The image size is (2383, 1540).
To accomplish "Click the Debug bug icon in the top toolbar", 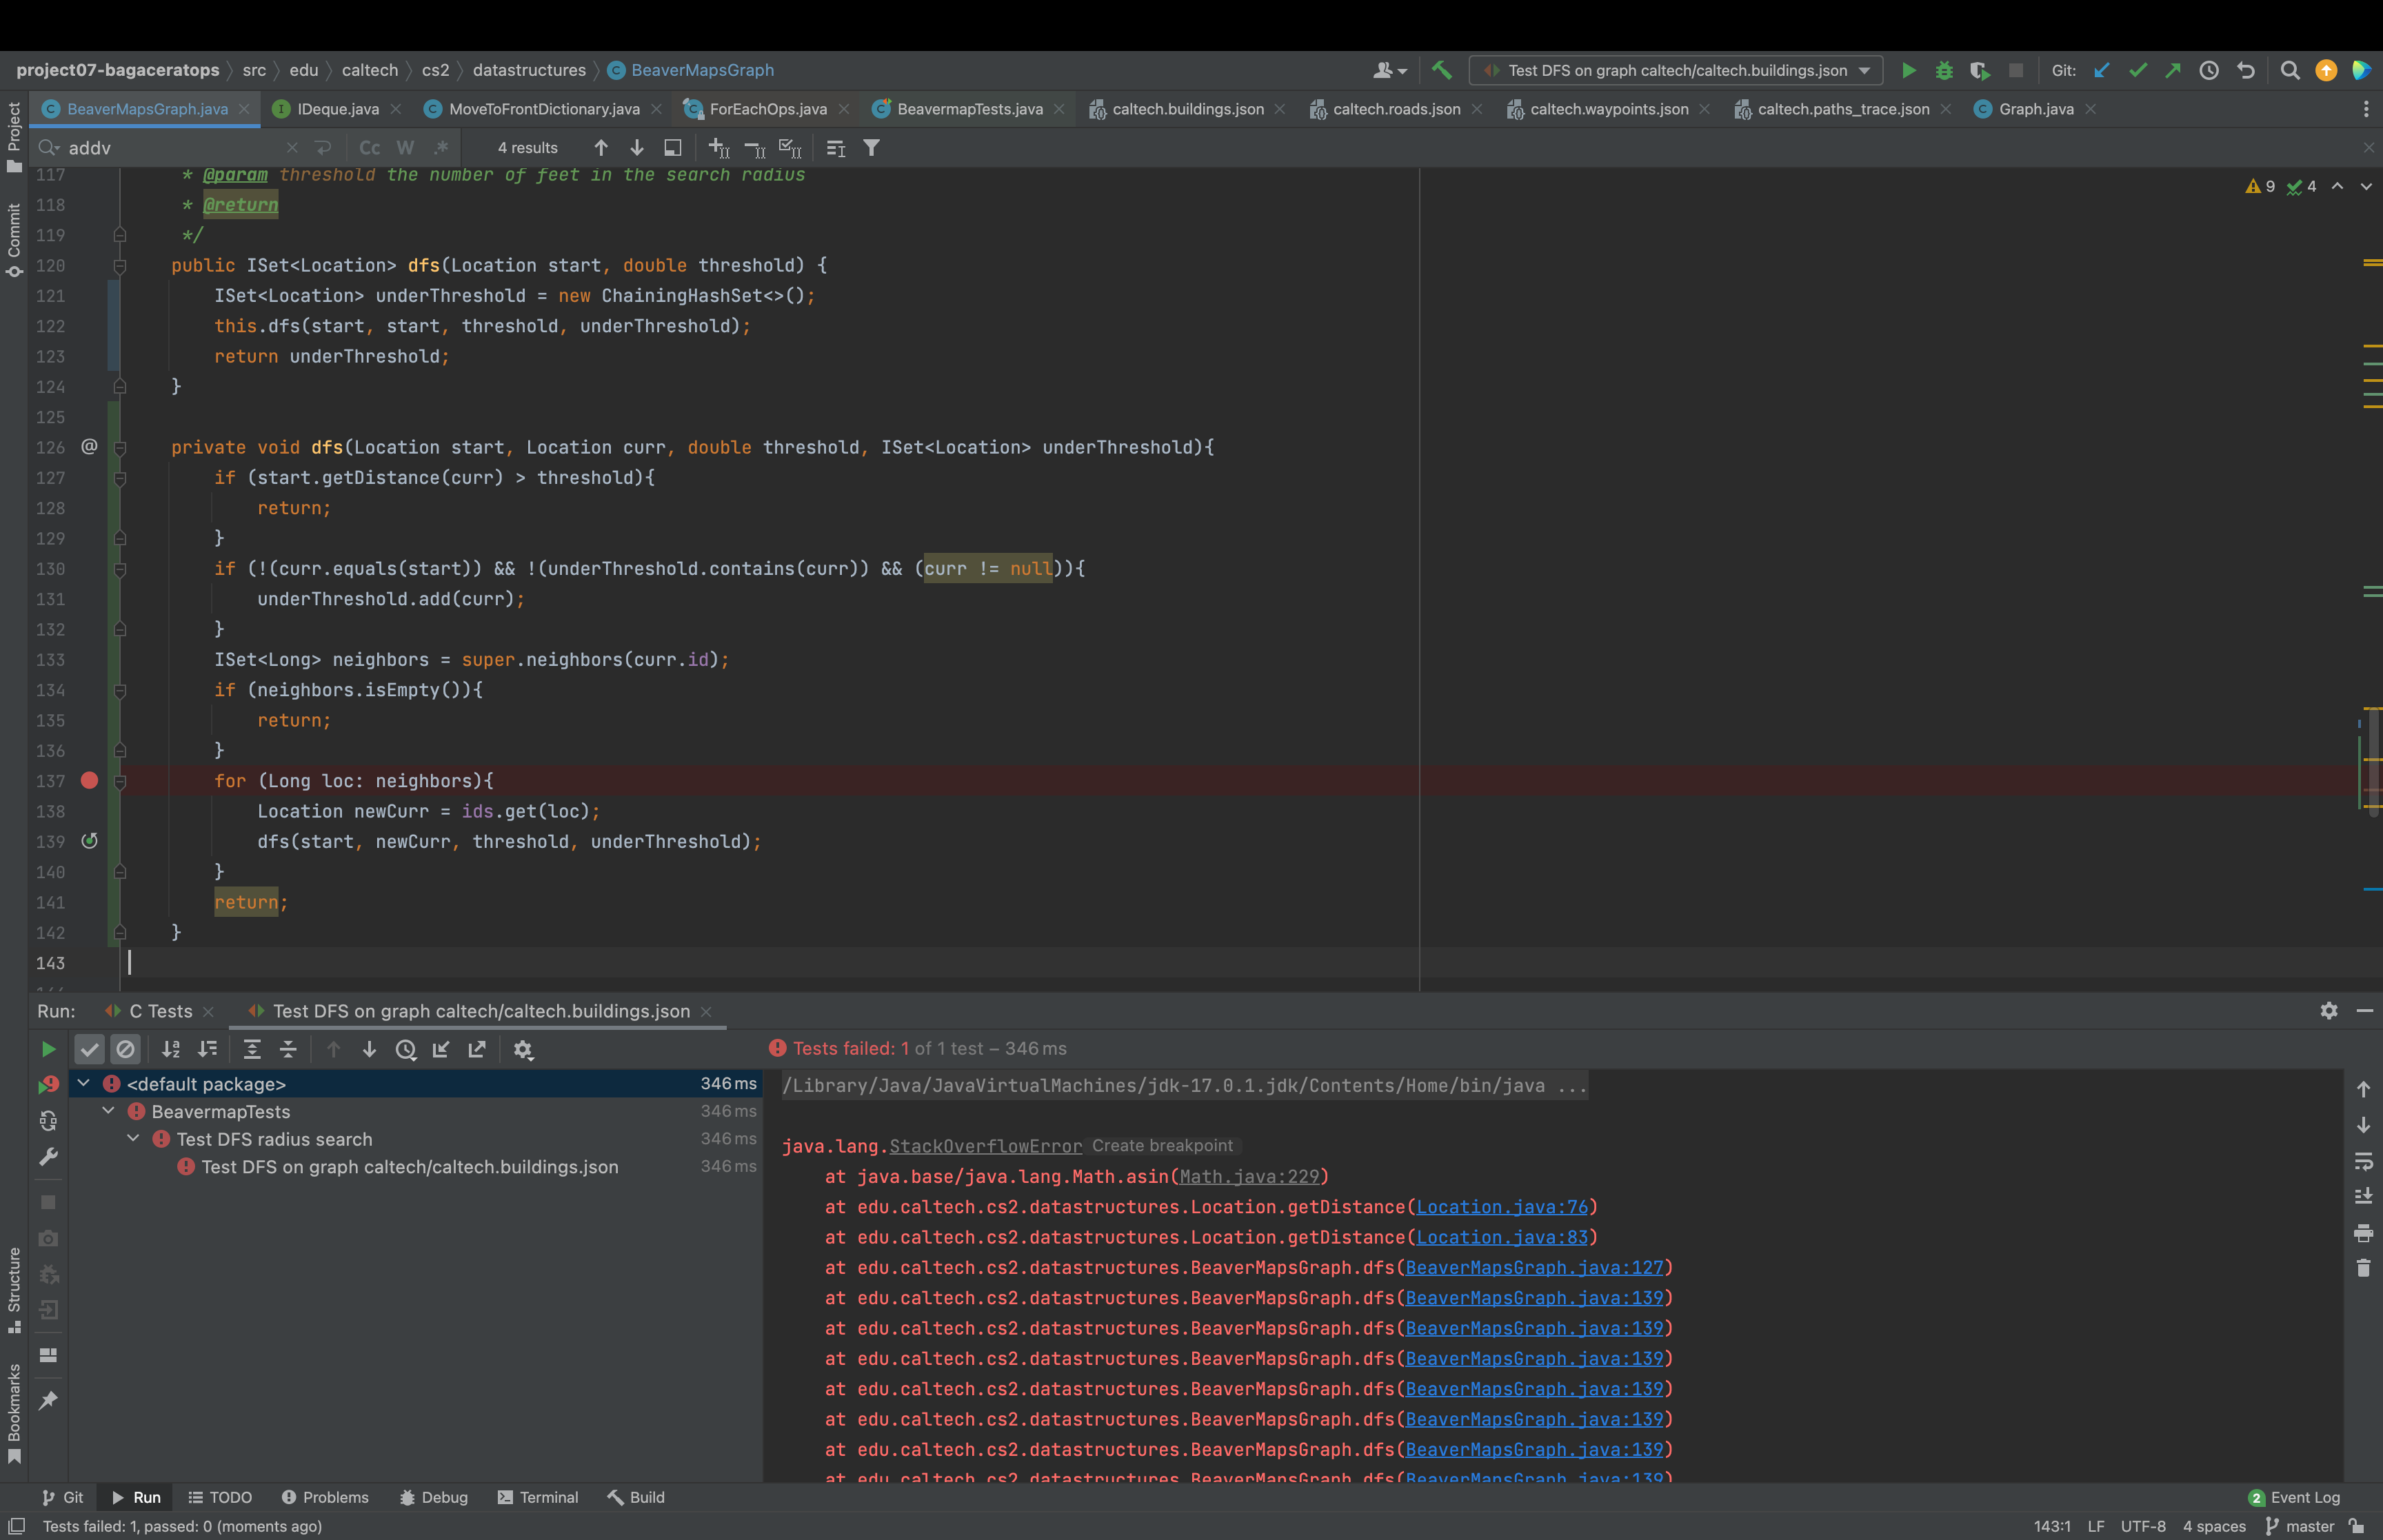I will 1944,70.
